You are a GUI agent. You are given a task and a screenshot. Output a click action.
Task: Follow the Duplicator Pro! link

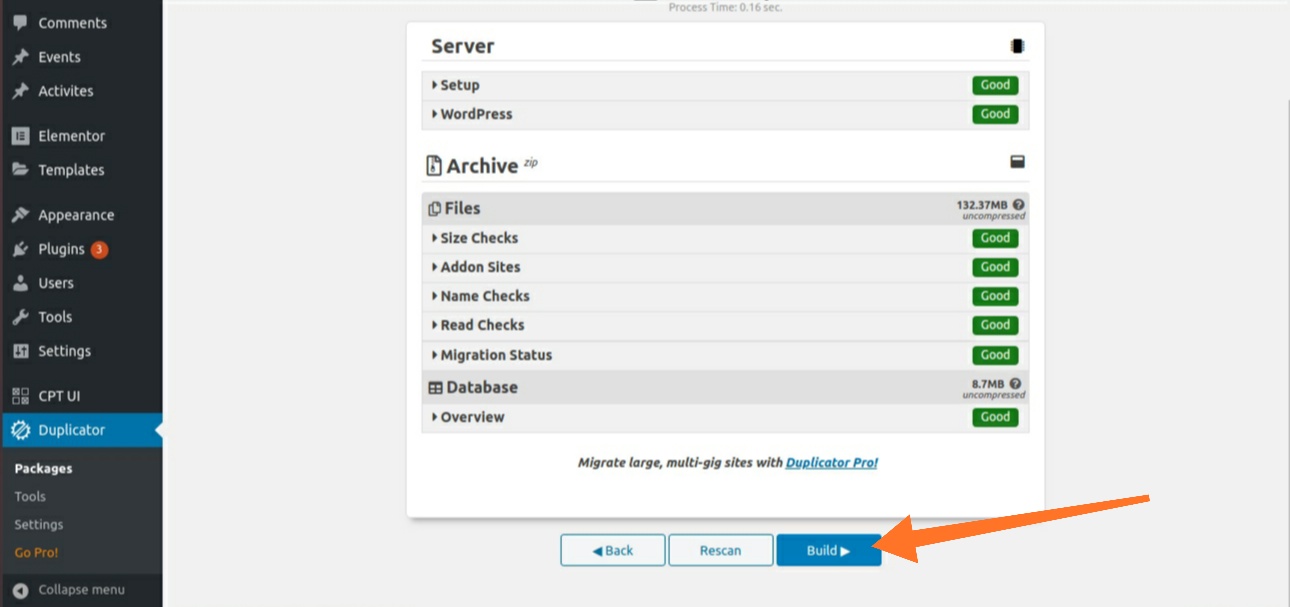coord(831,463)
